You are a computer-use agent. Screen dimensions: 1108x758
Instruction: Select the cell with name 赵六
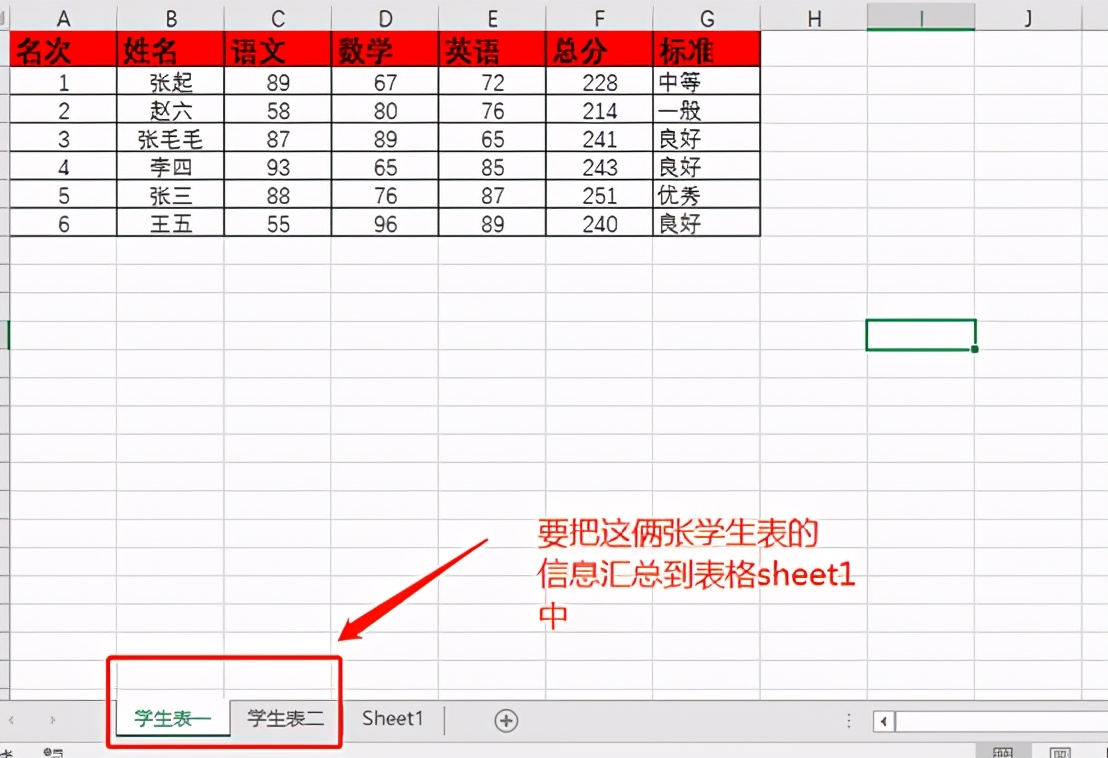pos(170,109)
